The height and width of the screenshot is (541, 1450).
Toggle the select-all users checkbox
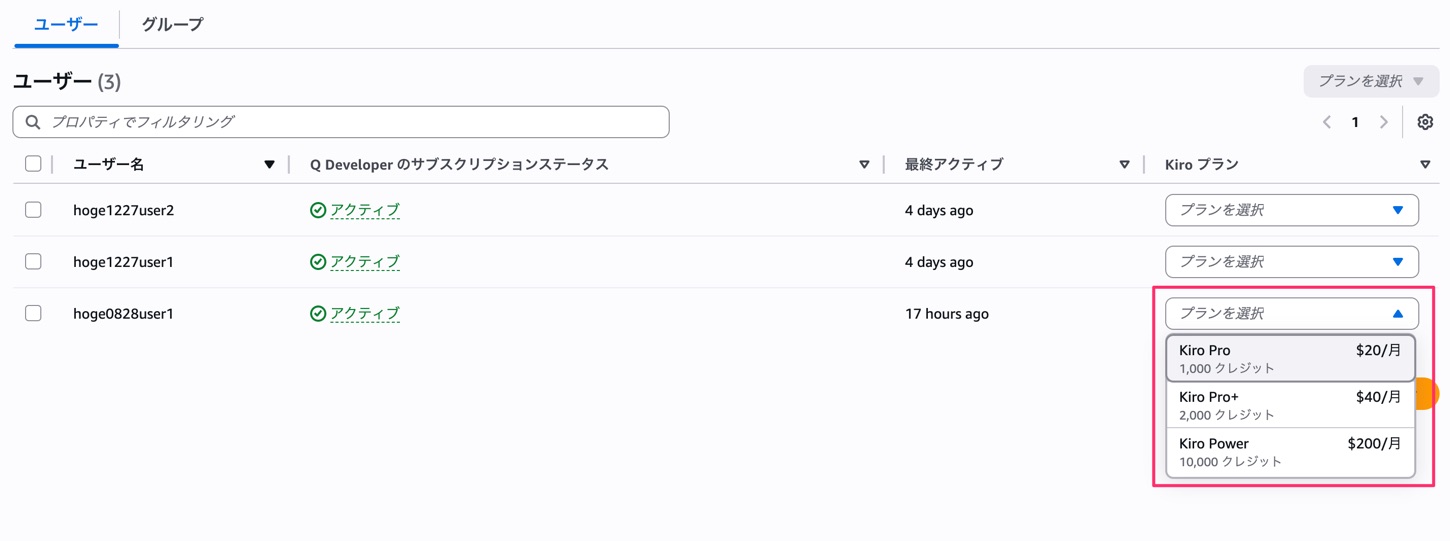[33, 164]
